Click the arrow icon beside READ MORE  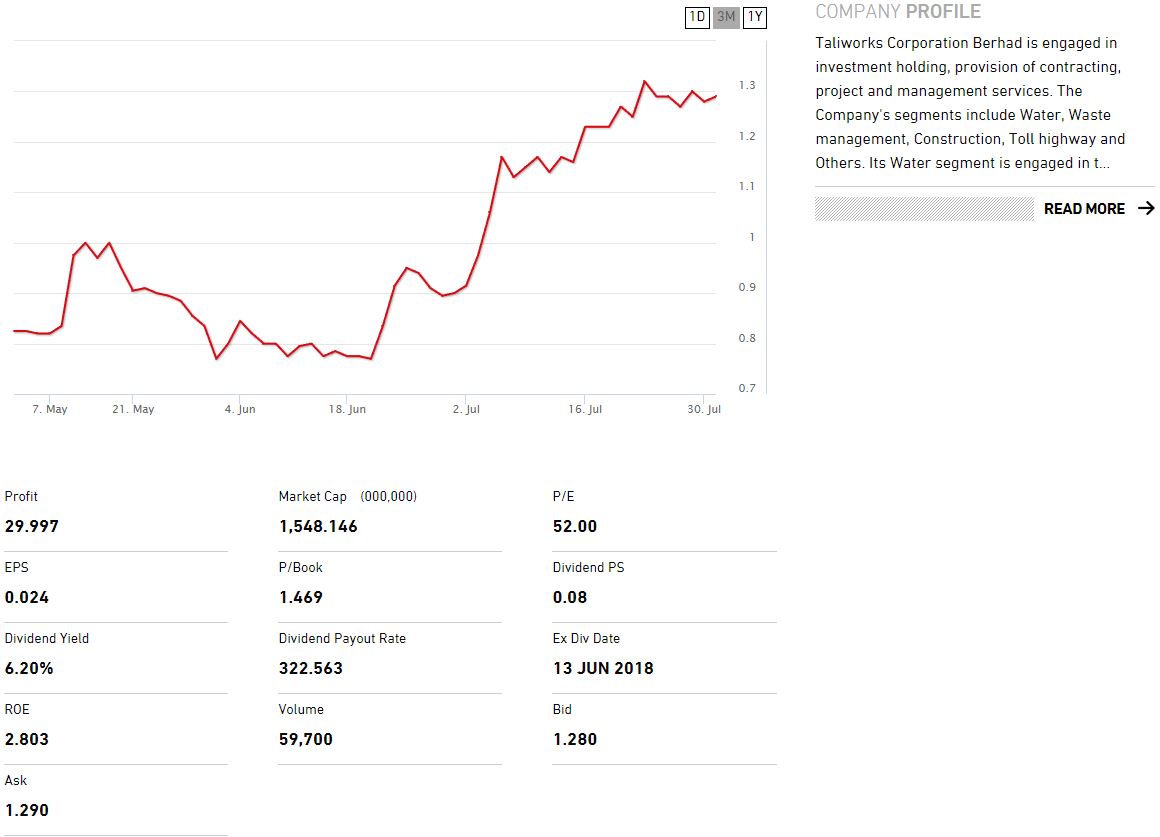pos(1146,209)
